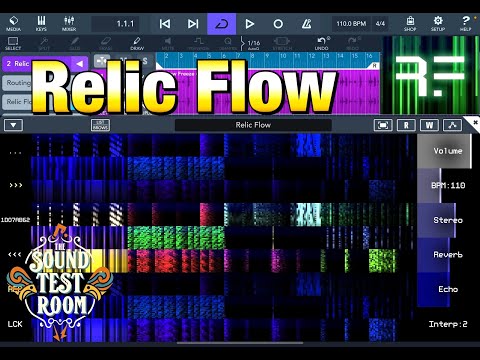
Task: Choose the Stretch tool
Action: click(x=282, y=44)
